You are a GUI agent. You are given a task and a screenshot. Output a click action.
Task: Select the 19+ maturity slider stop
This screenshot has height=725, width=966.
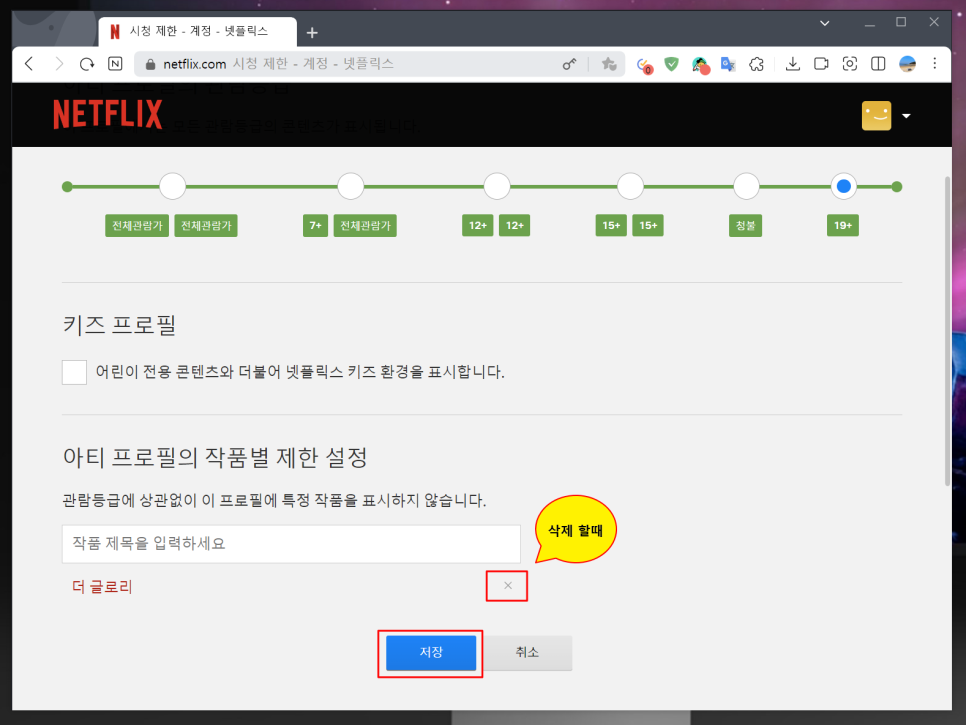click(x=844, y=186)
